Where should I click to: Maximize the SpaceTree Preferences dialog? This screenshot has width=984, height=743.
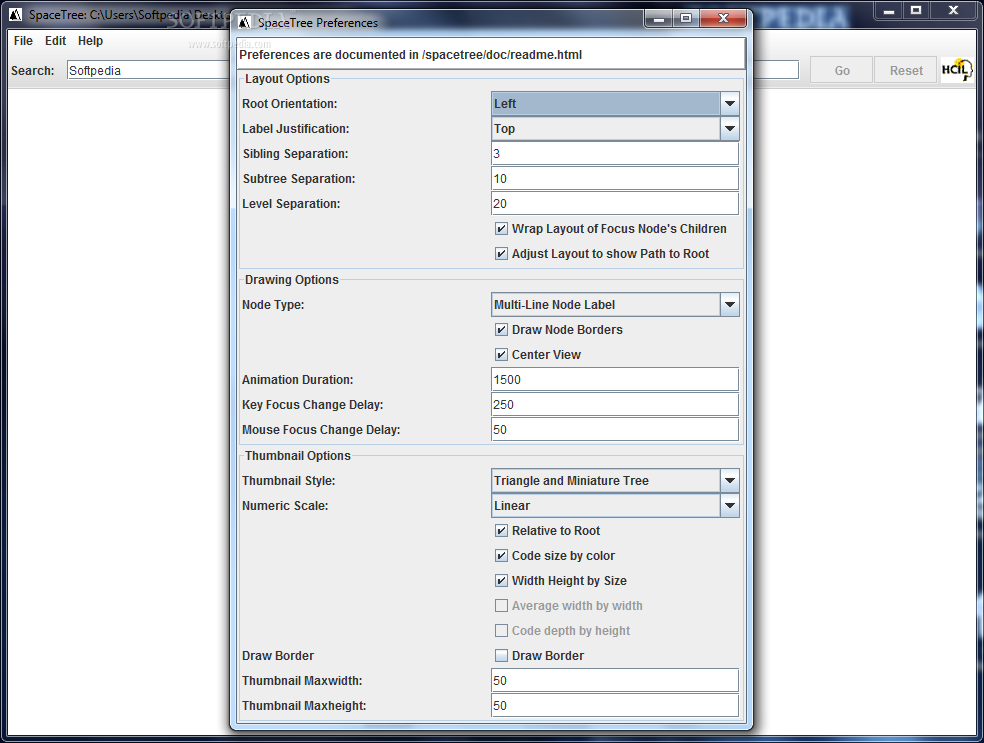(686, 19)
